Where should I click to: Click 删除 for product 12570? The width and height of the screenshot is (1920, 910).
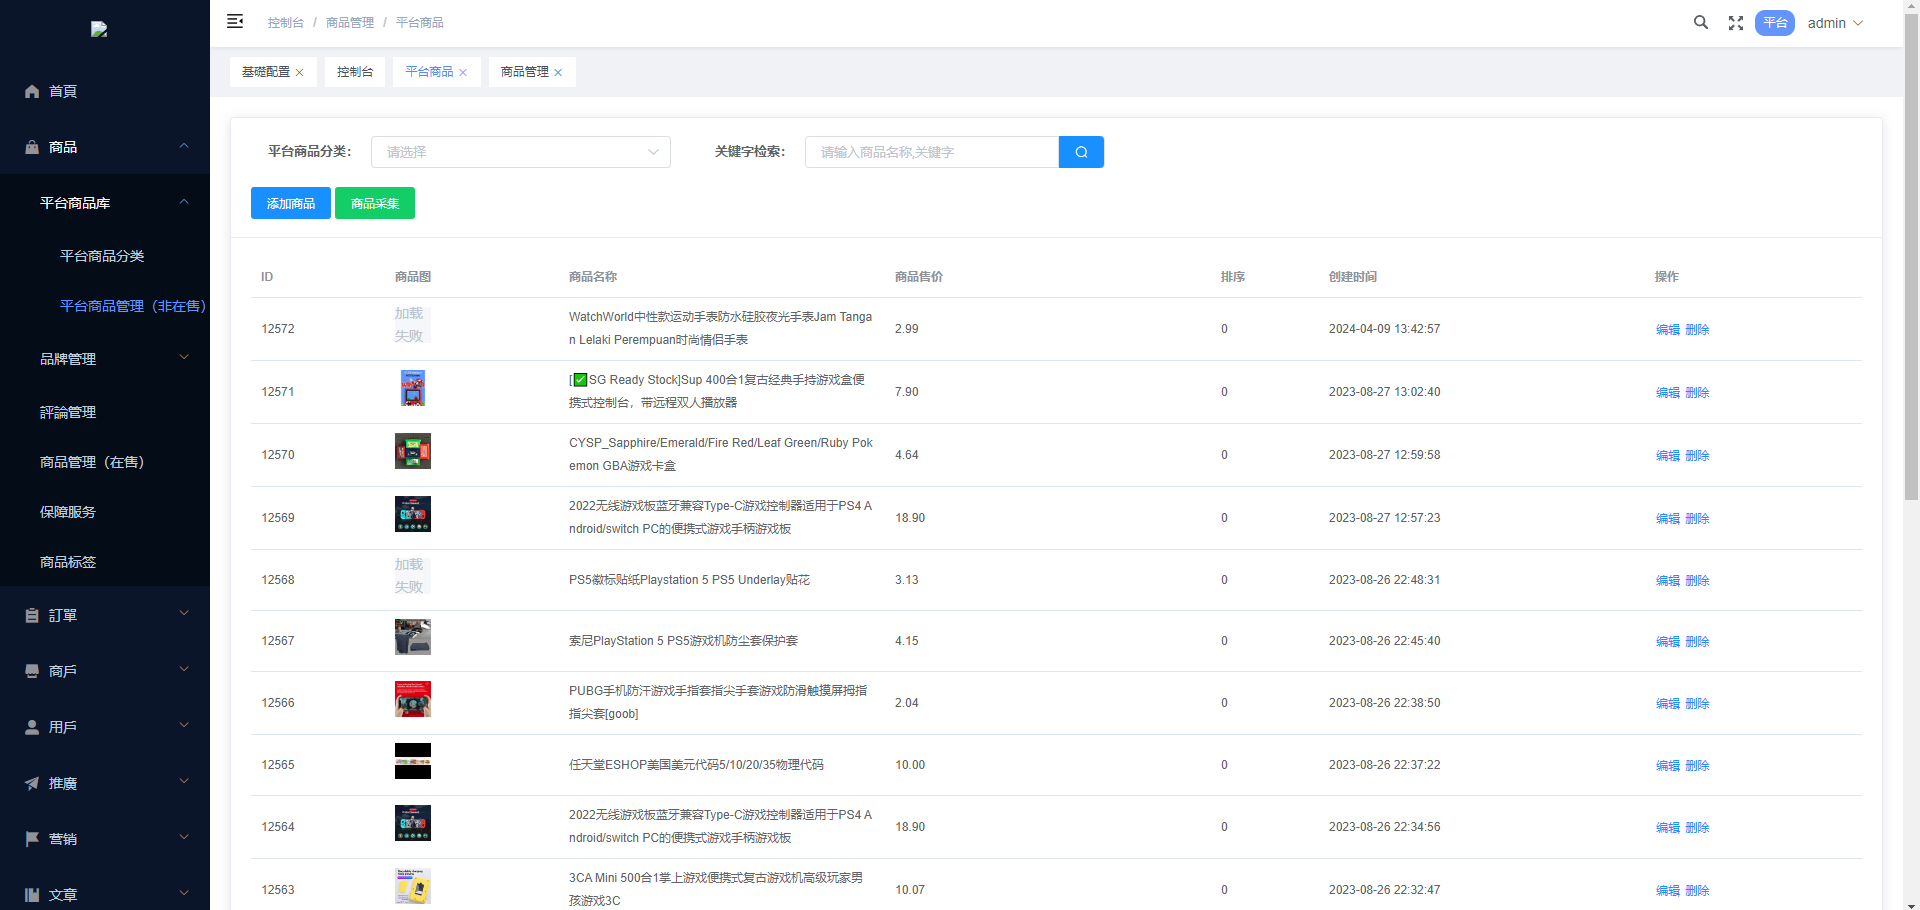[1697, 456]
